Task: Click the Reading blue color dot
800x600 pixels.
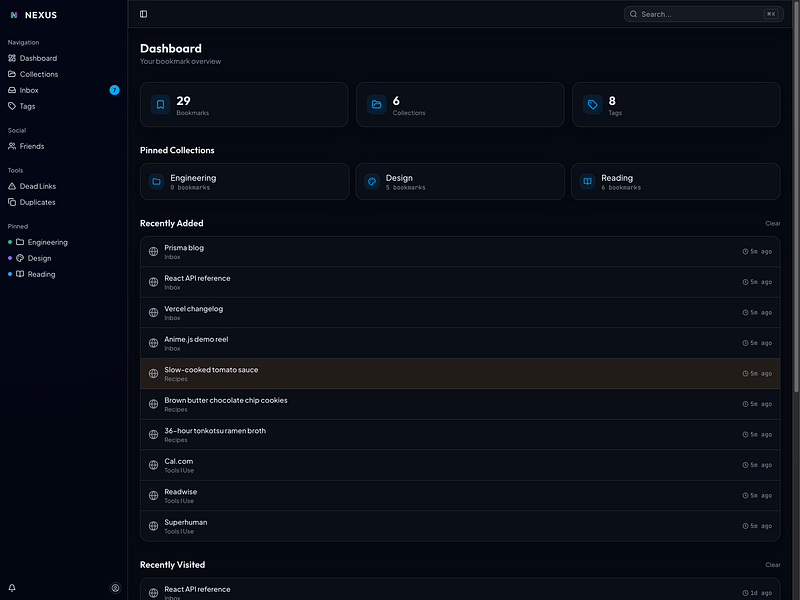Action: click(x=10, y=274)
